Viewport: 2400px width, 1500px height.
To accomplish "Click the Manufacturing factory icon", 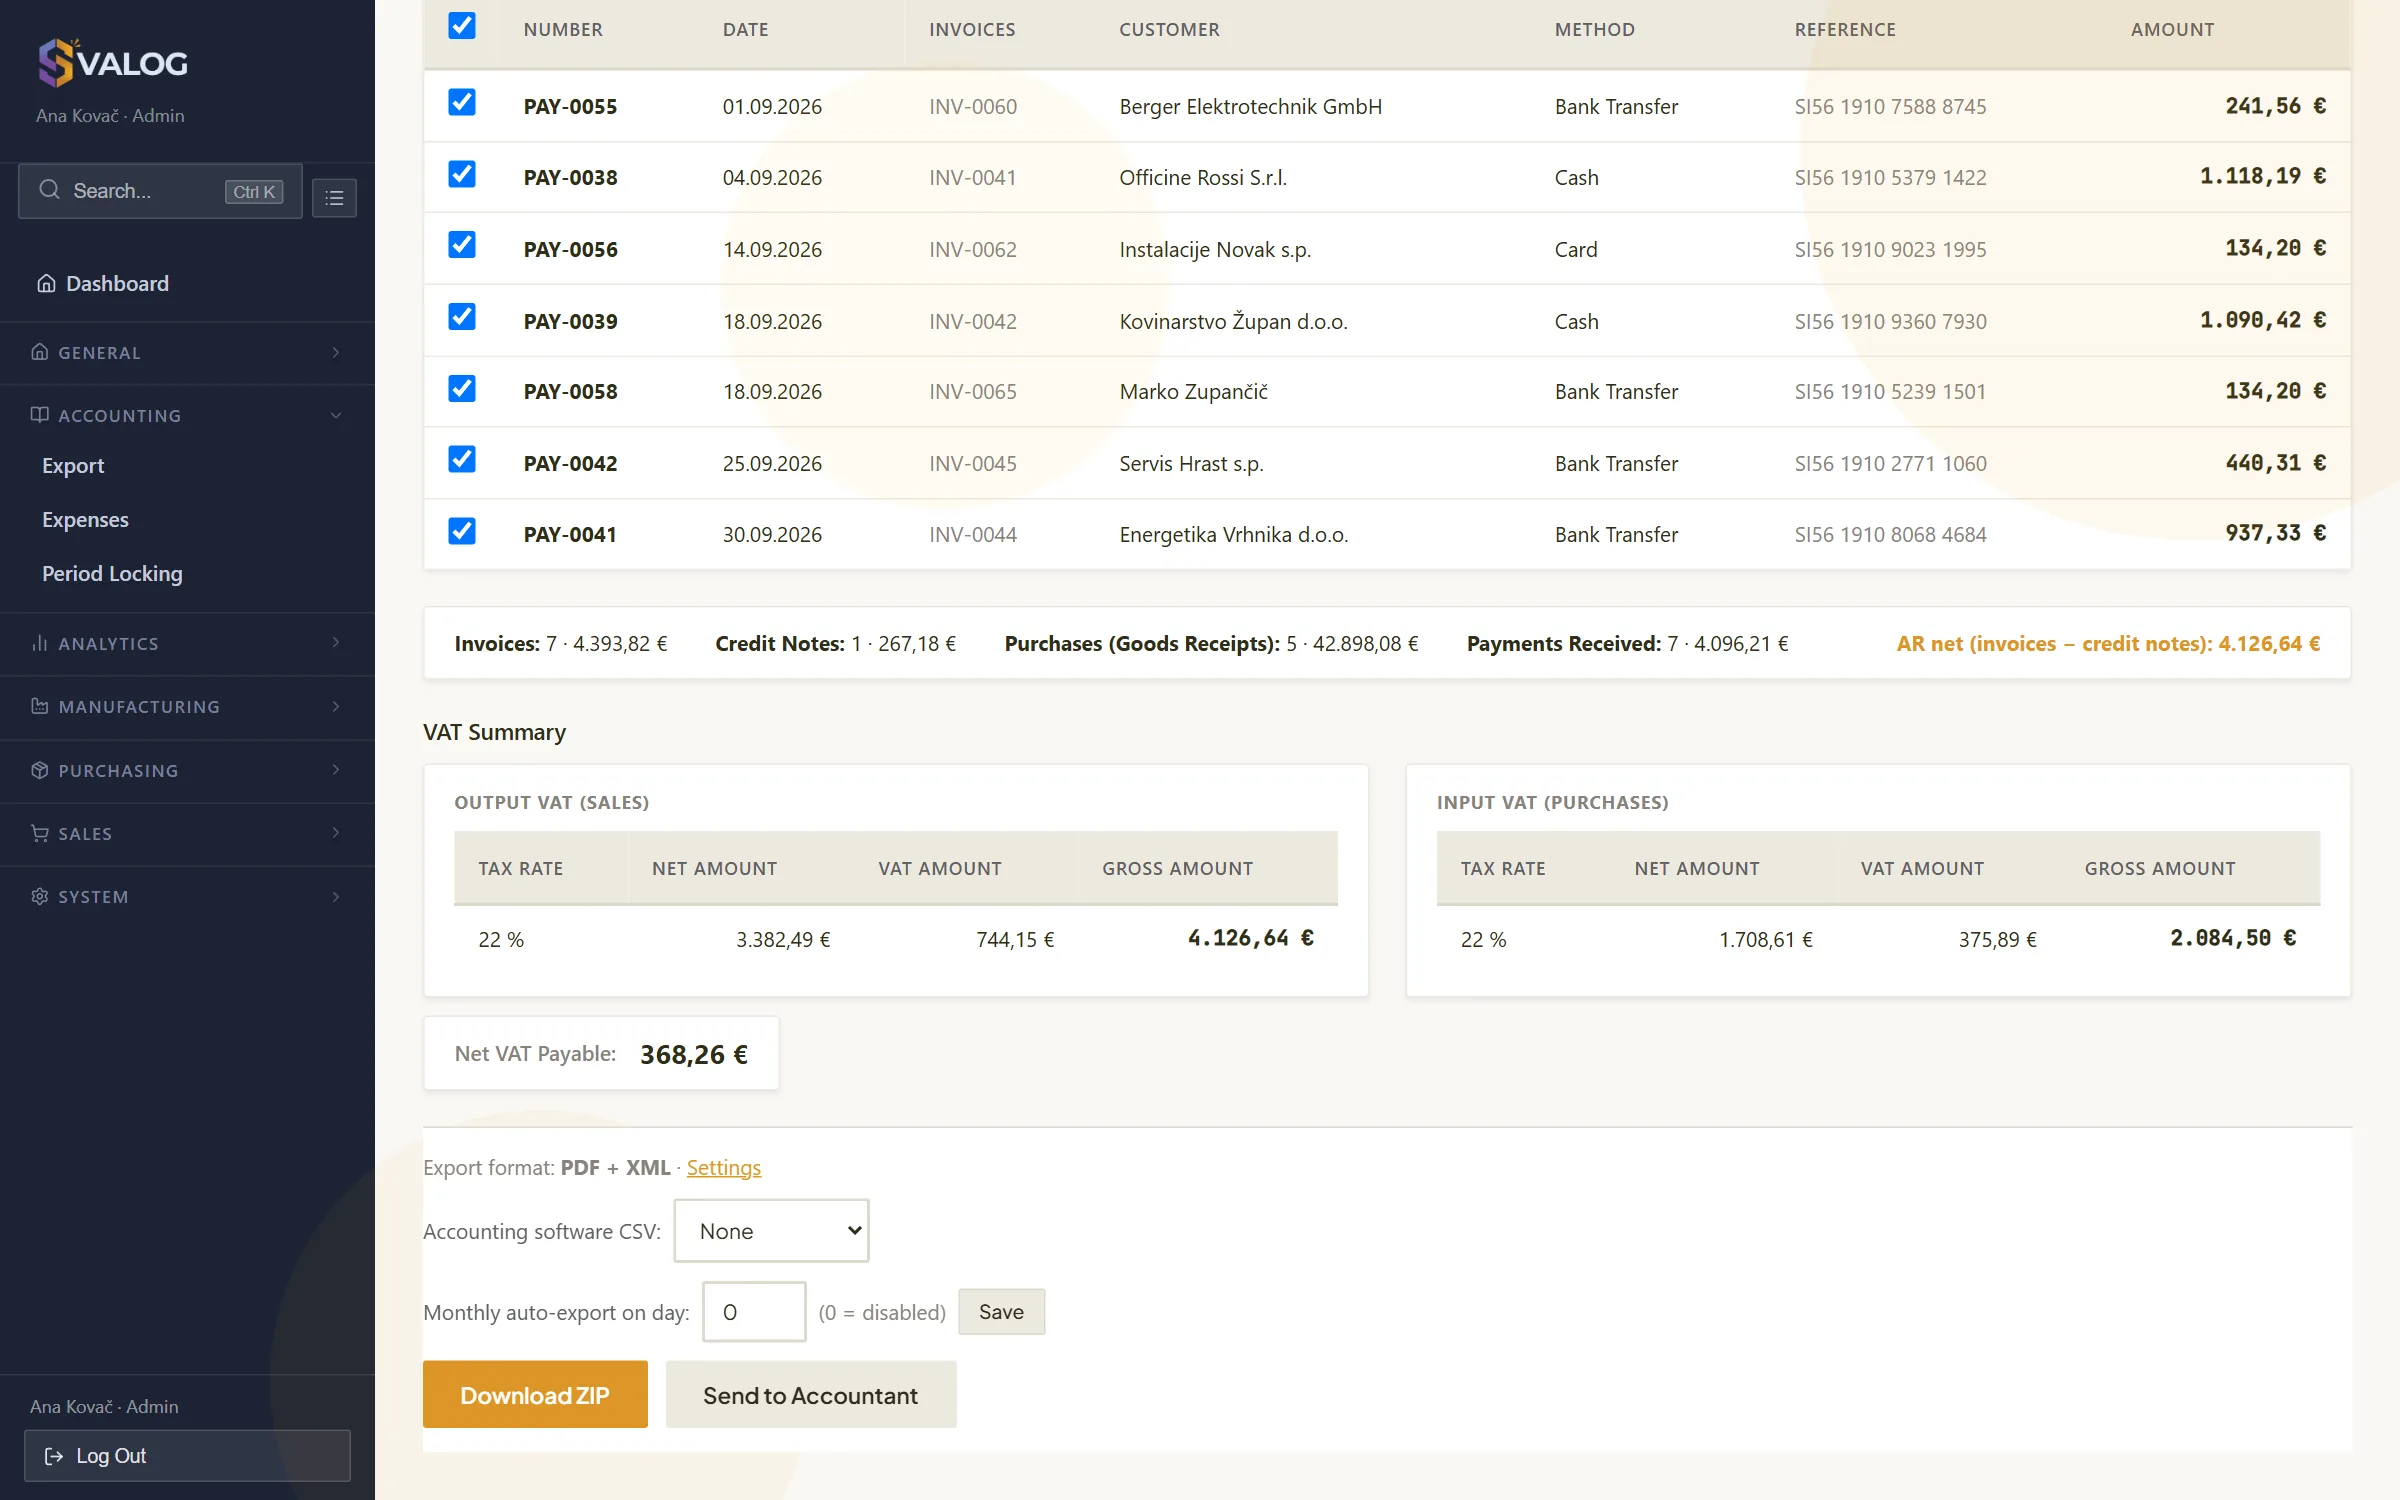I will [40, 706].
